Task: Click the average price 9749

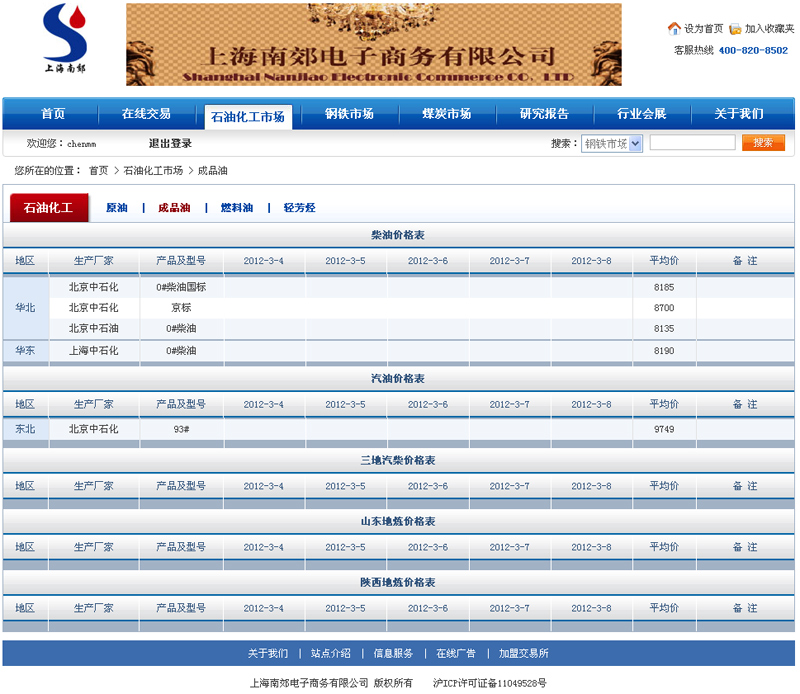Action: point(664,429)
